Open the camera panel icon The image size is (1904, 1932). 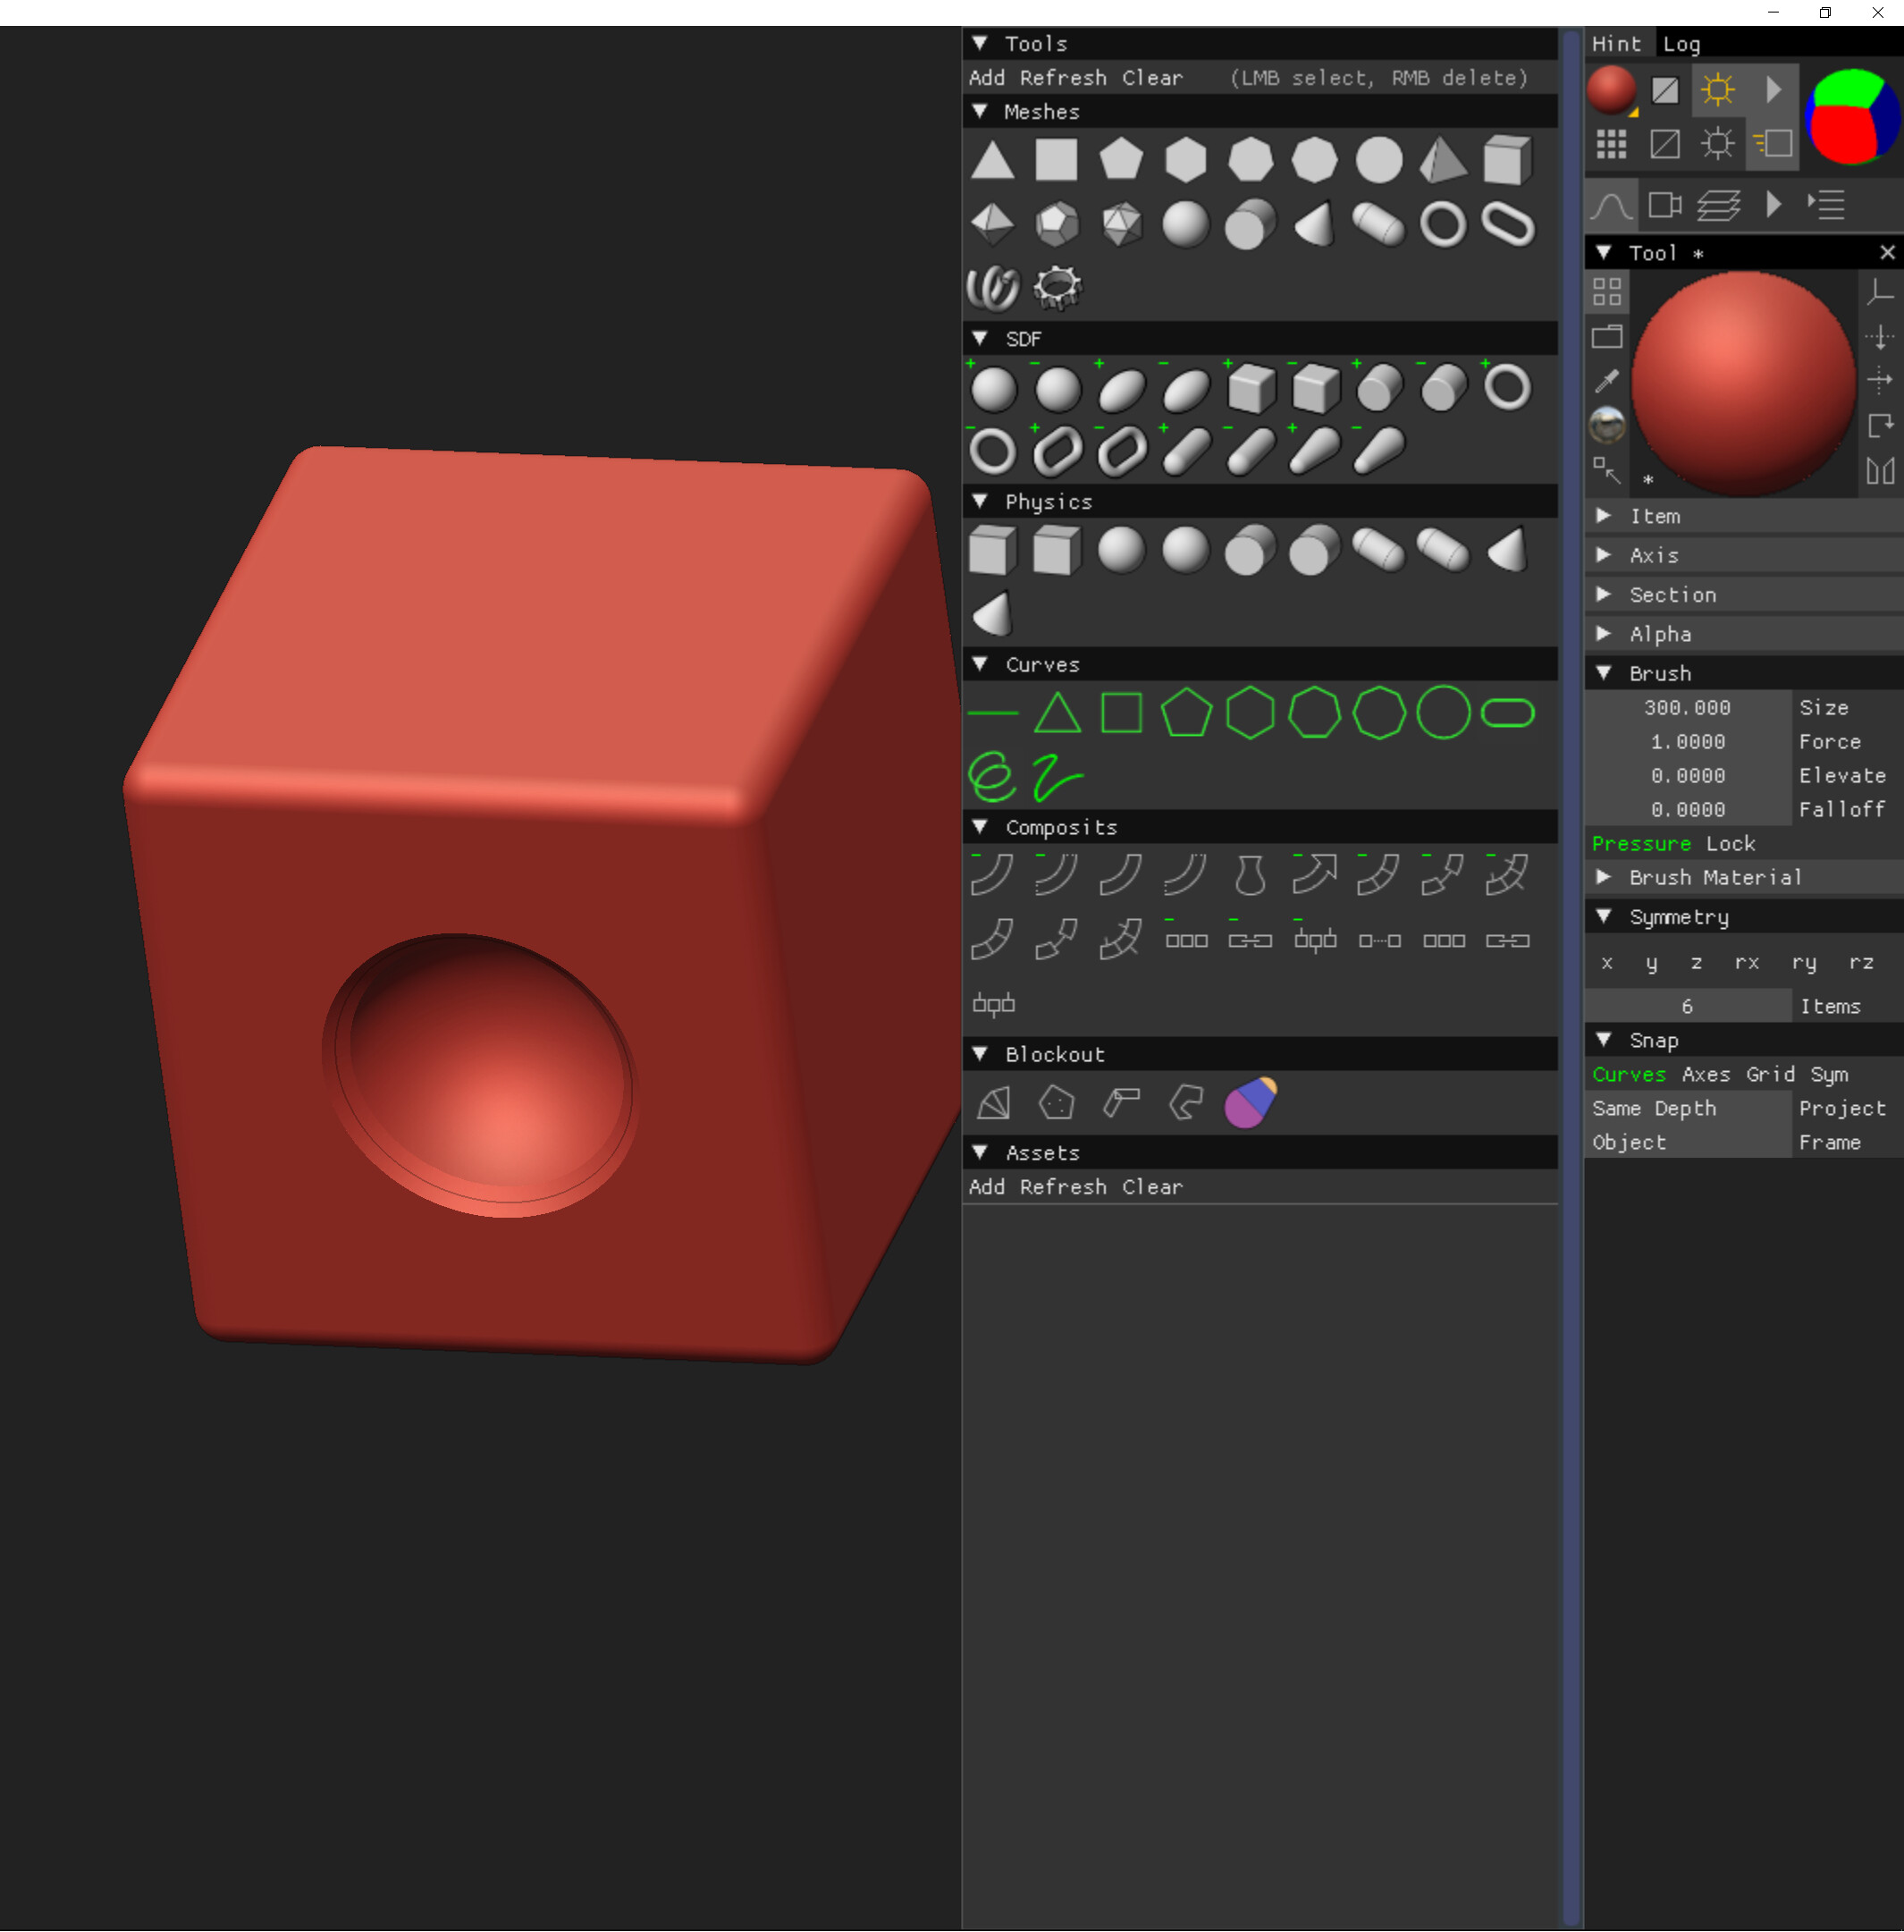(x=1664, y=205)
